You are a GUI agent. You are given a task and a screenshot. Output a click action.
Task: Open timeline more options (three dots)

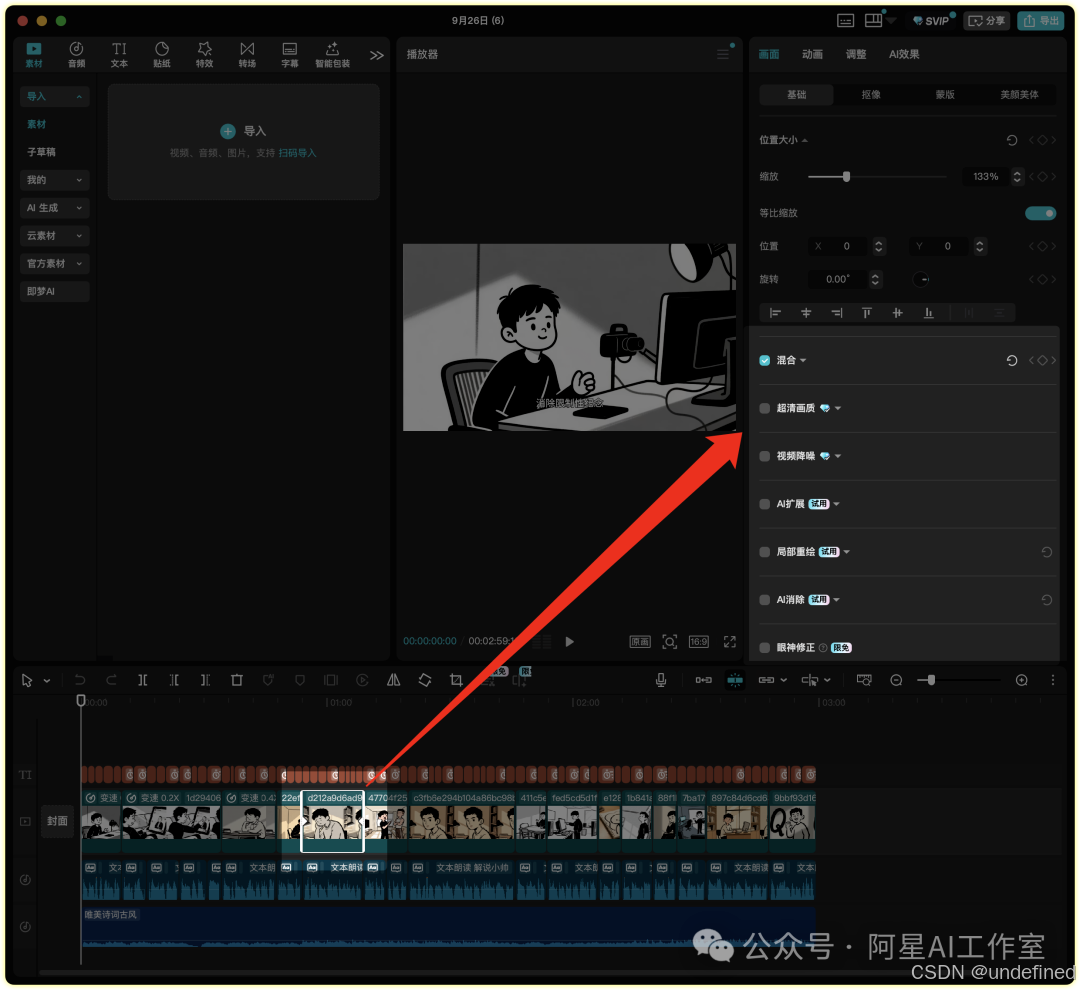pyautogui.click(x=1052, y=680)
